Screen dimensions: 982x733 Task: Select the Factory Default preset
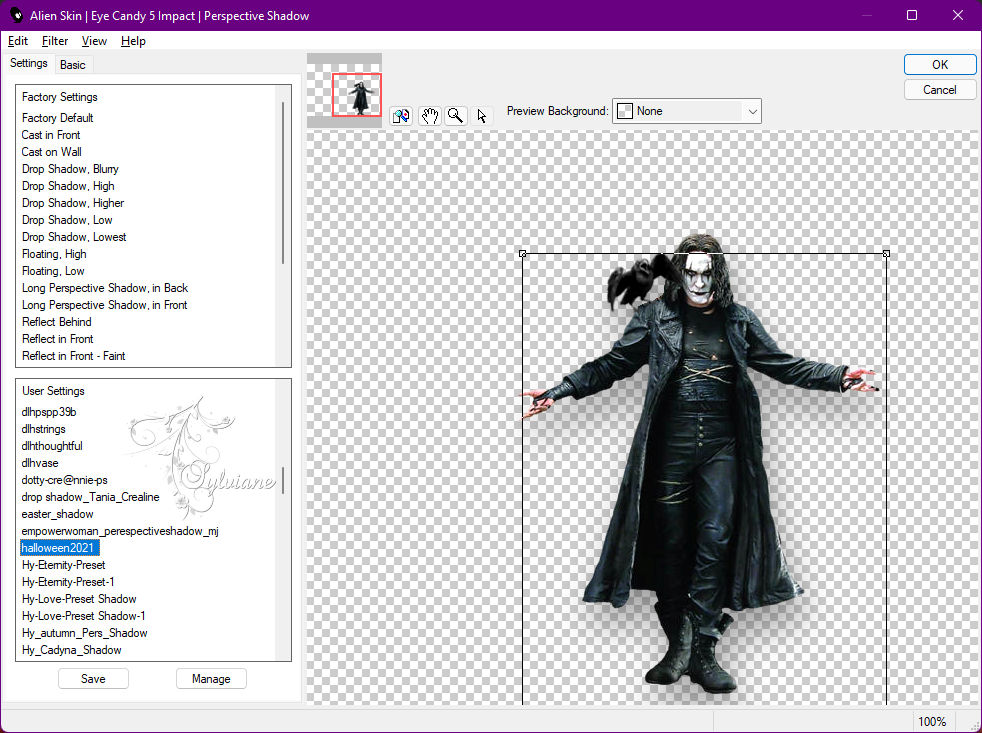point(58,118)
